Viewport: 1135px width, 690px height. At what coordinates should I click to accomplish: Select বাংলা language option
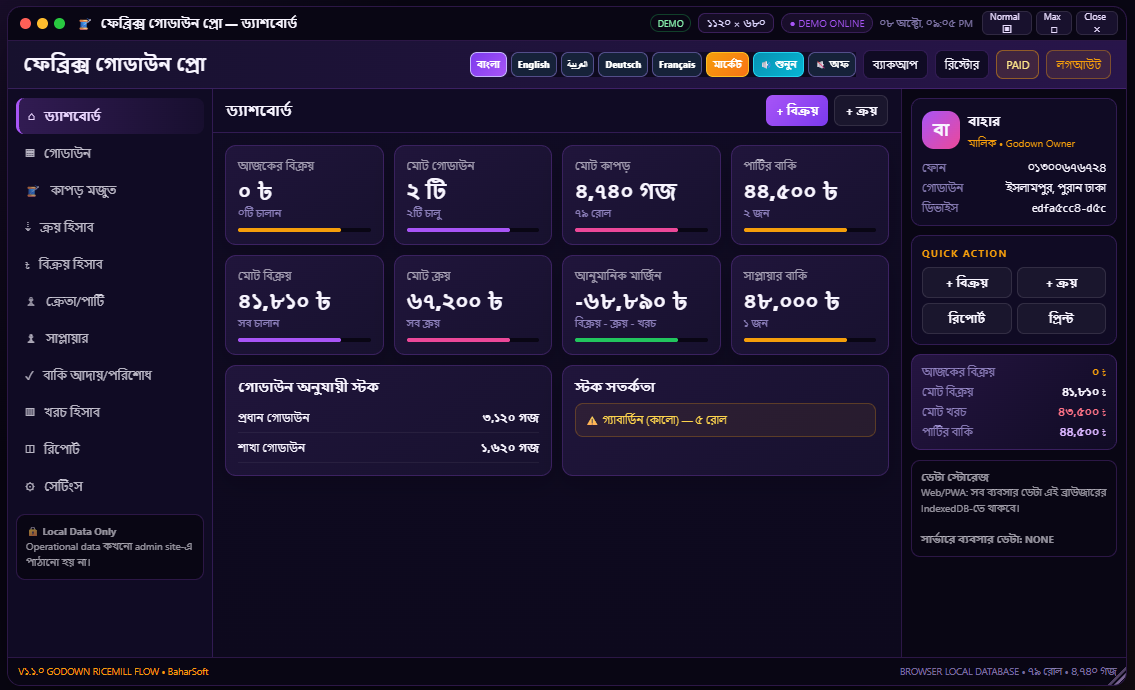488,64
